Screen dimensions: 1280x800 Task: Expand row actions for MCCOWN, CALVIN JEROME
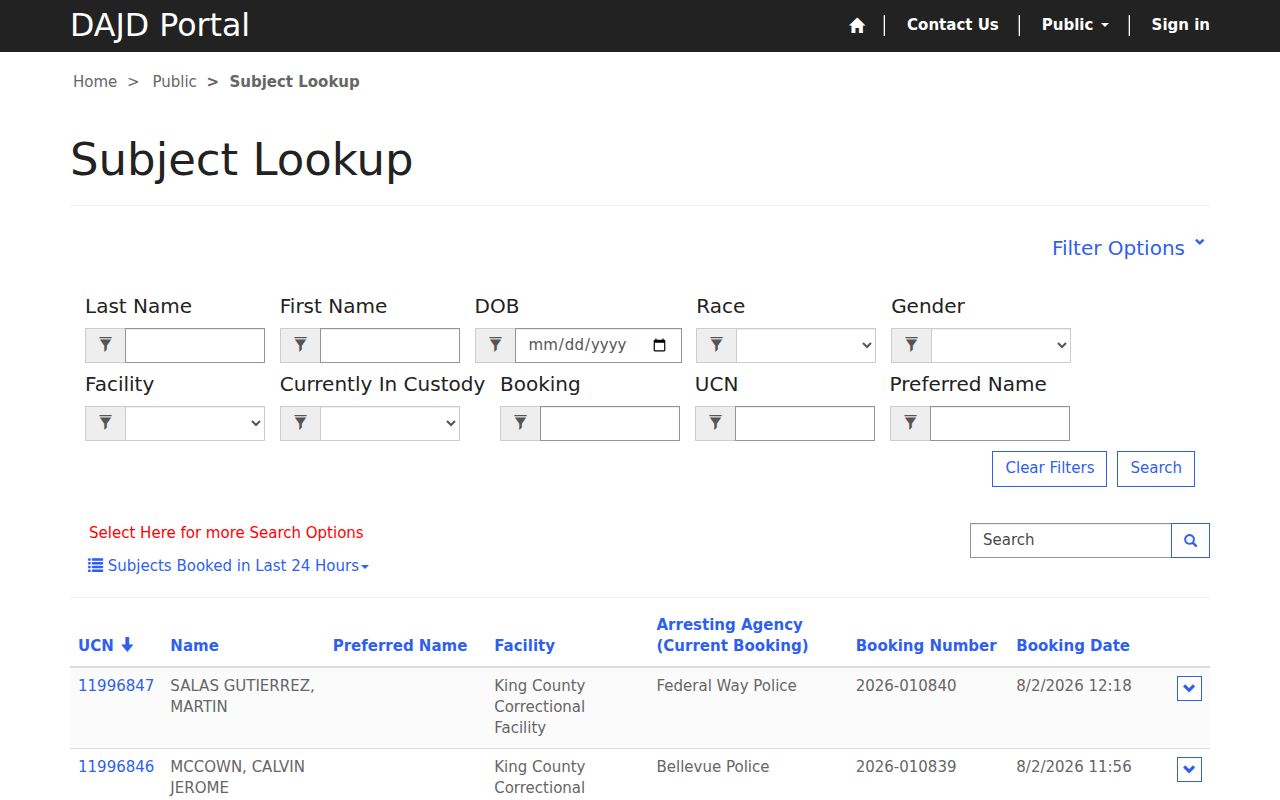tap(1189, 769)
